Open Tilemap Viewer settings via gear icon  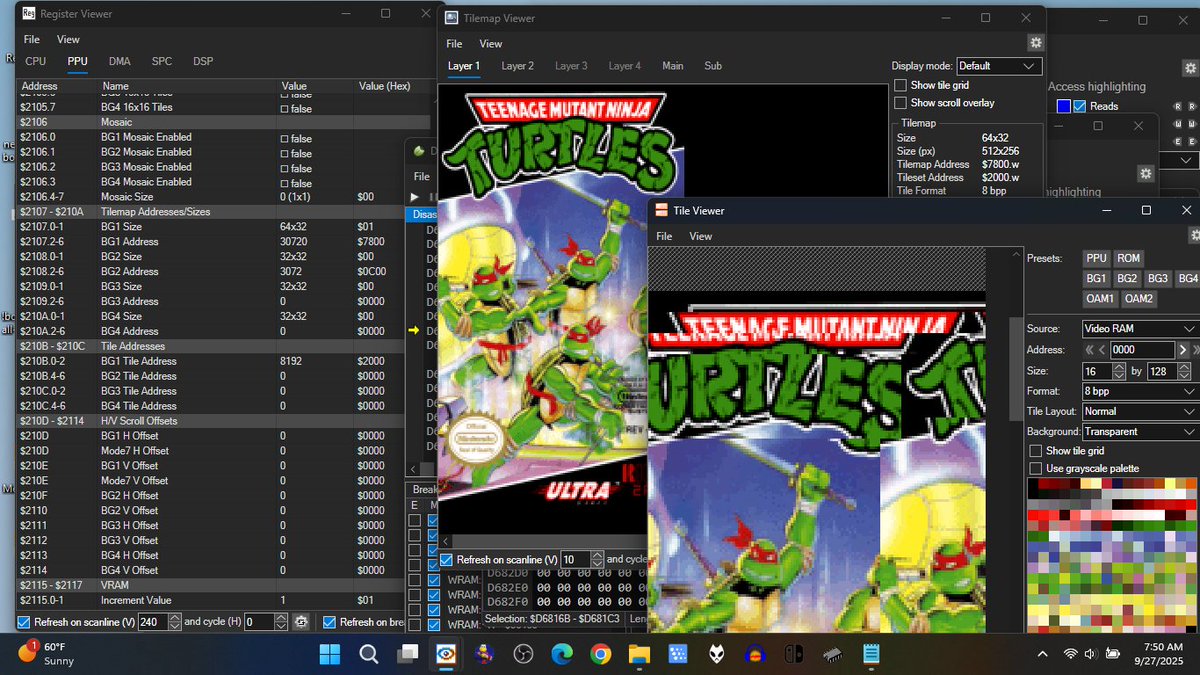coord(1035,43)
